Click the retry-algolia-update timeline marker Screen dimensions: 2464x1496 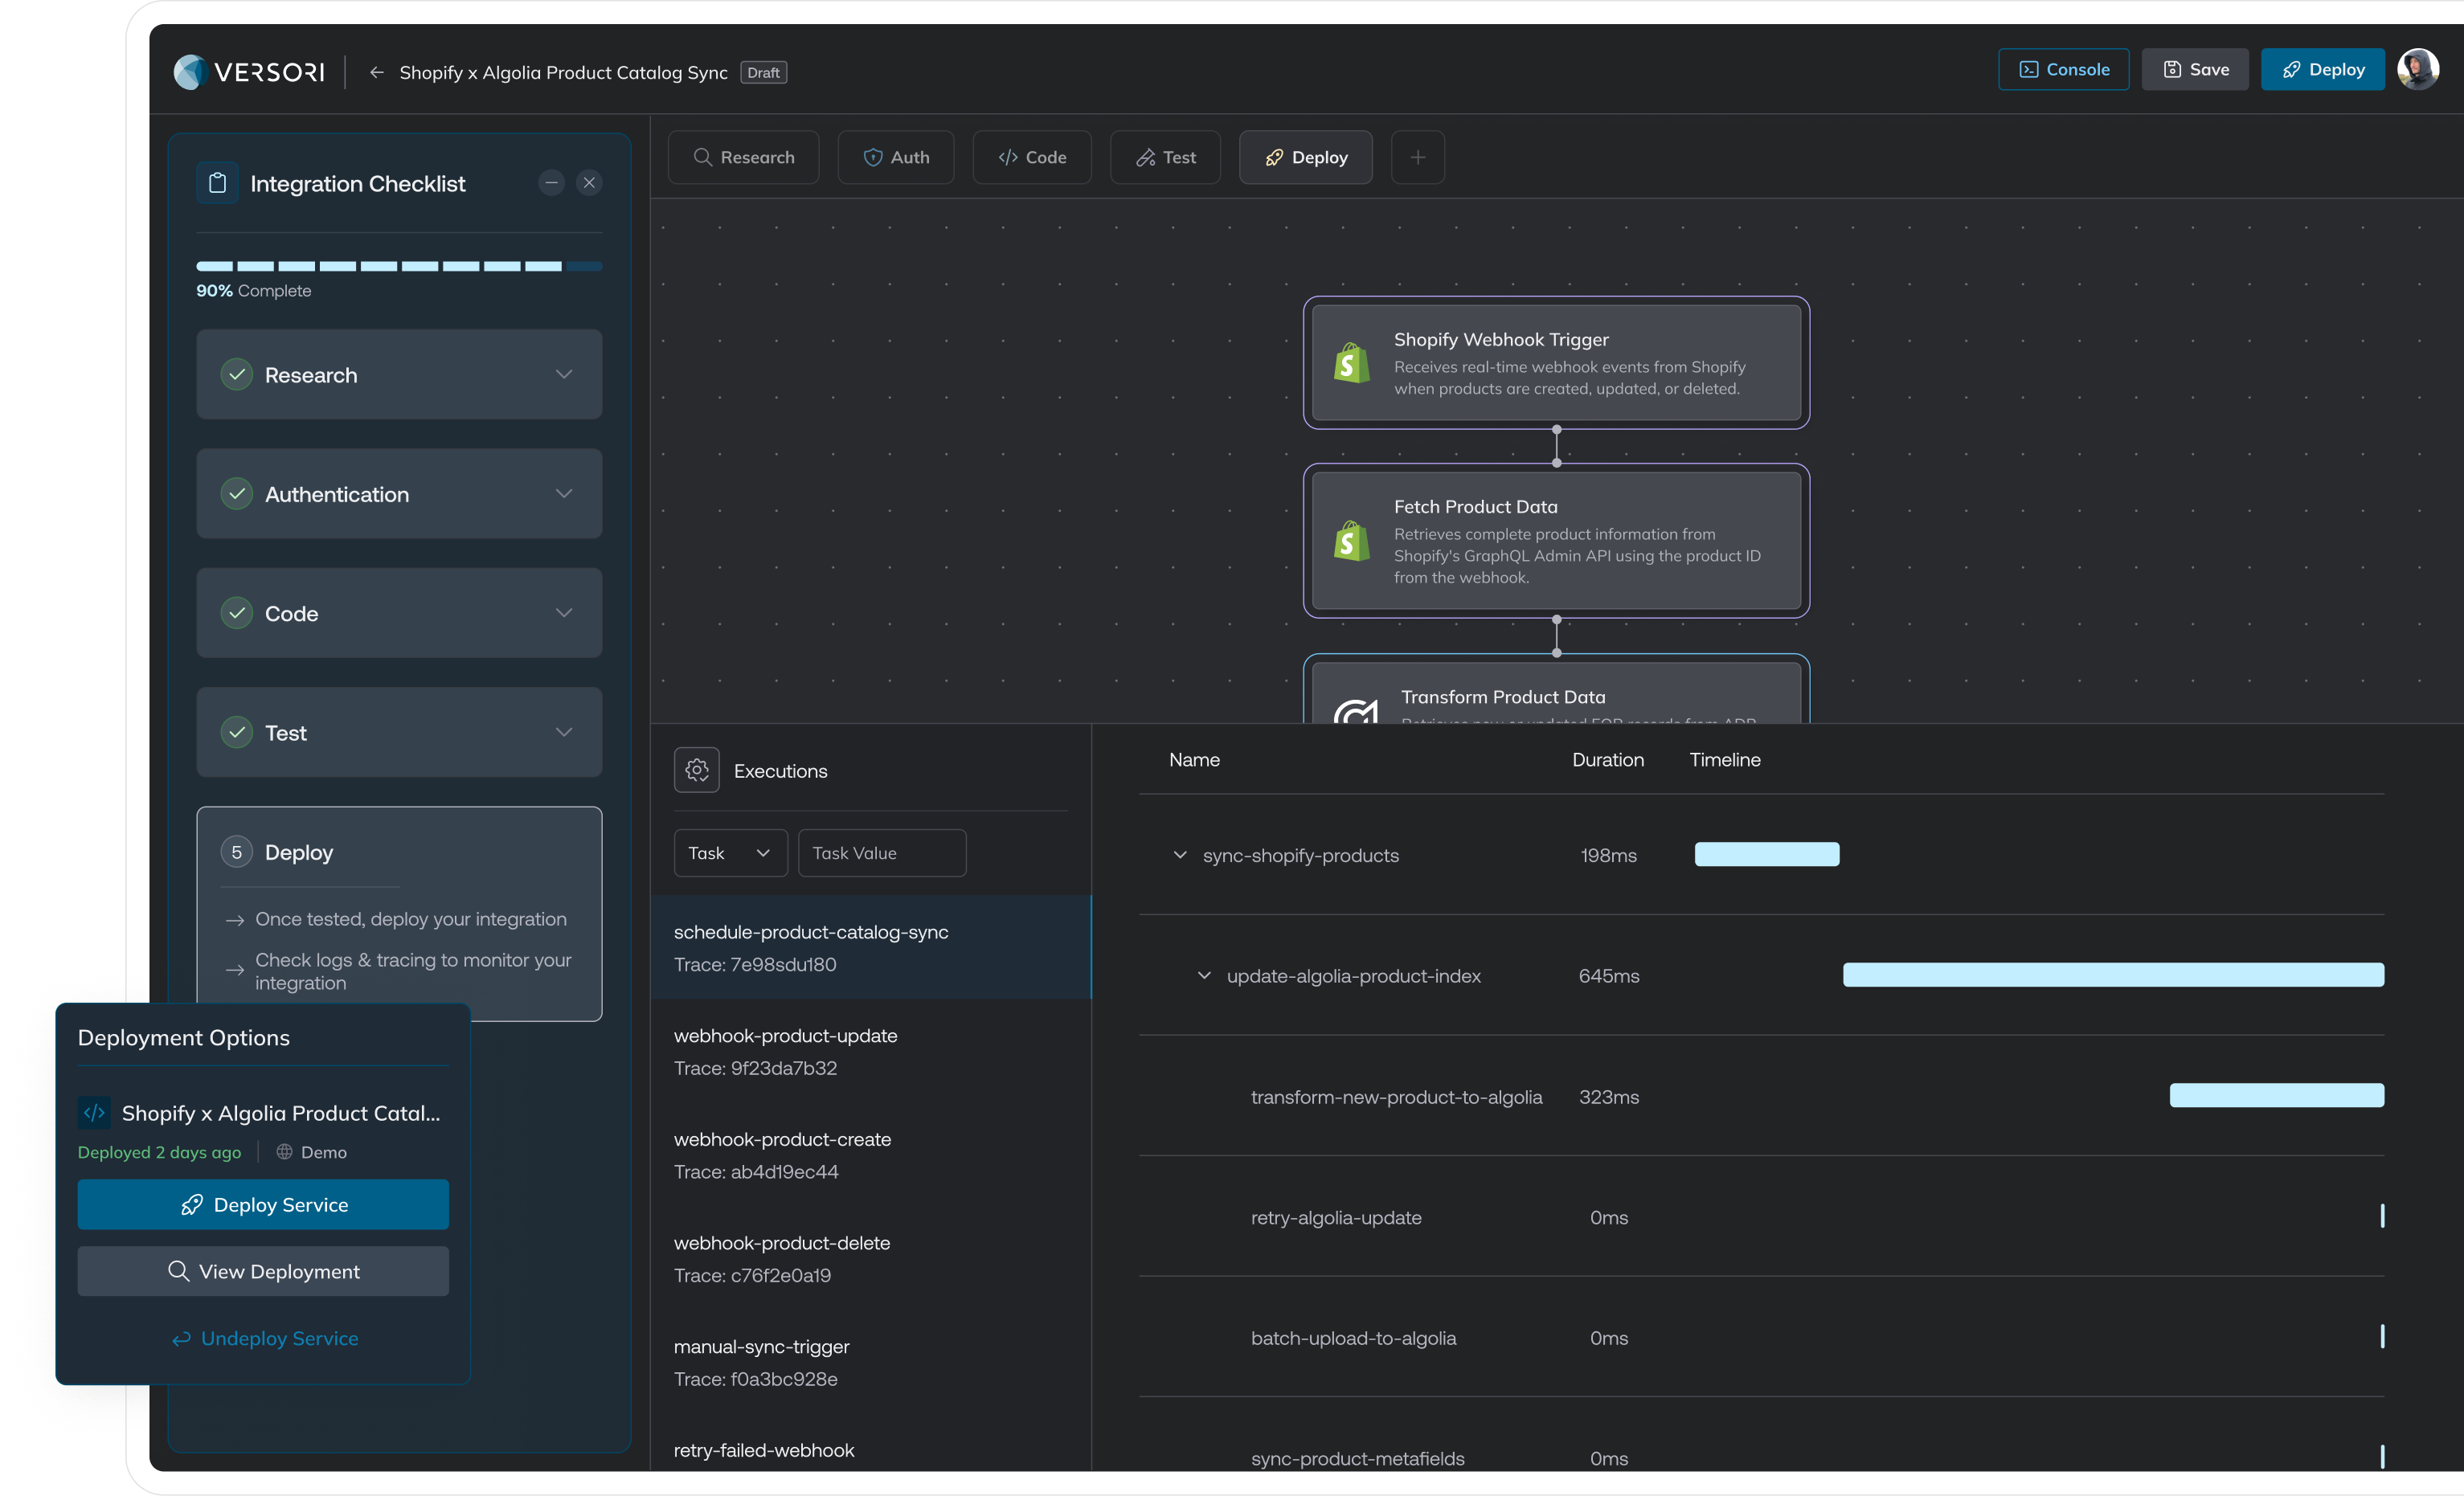(x=2382, y=1216)
